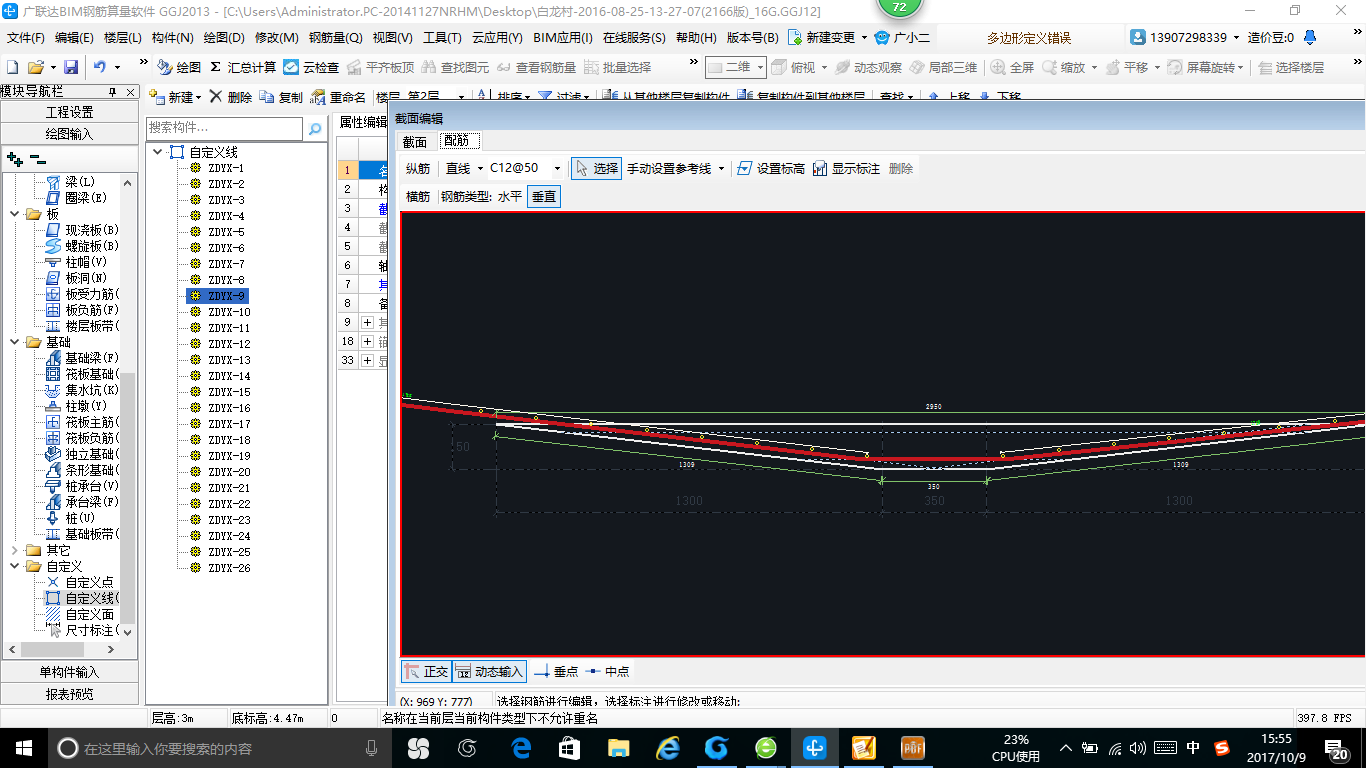This screenshot has height=768, width=1366.
Task: Save project with the floppy disk icon
Action: pyautogui.click(x=71, y=67)
